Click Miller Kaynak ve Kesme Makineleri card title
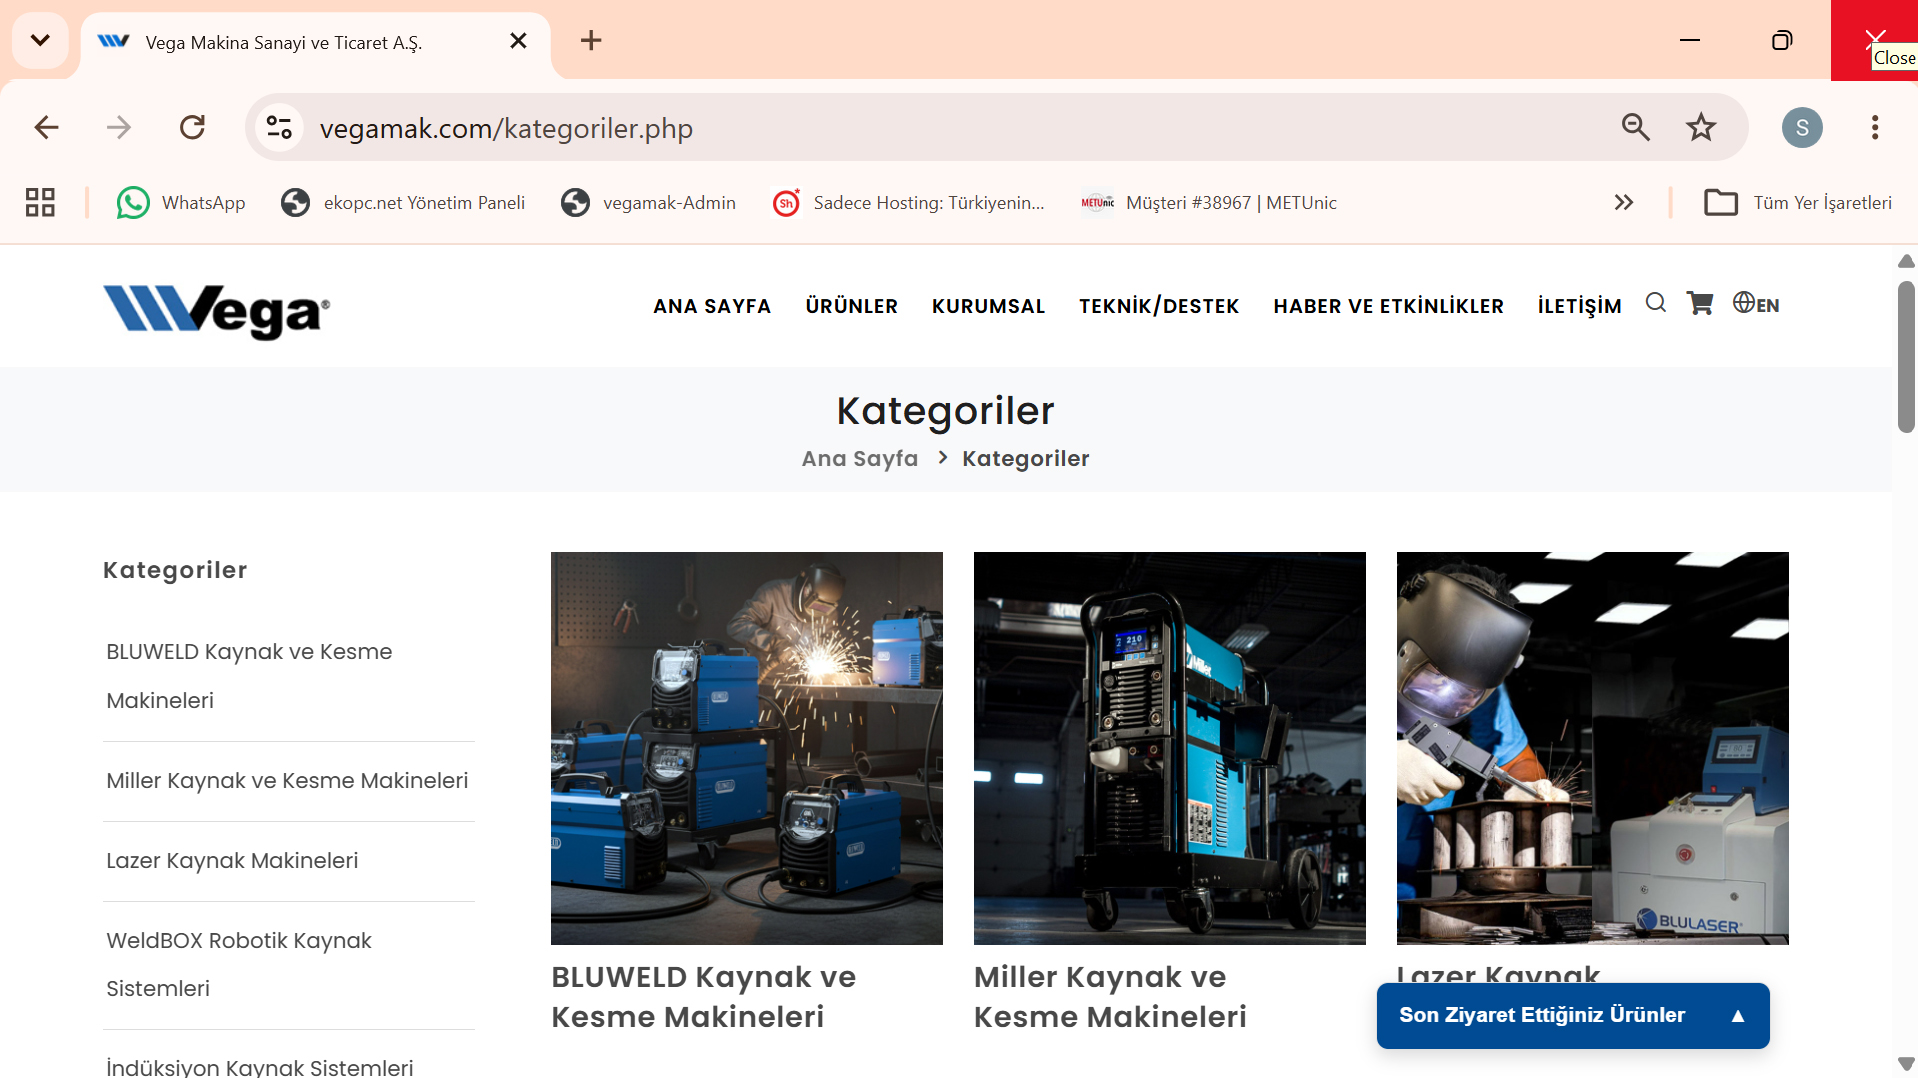Image resolution: width=1918 pixels, height=1078 pixels. click(x=1110, y=997)
